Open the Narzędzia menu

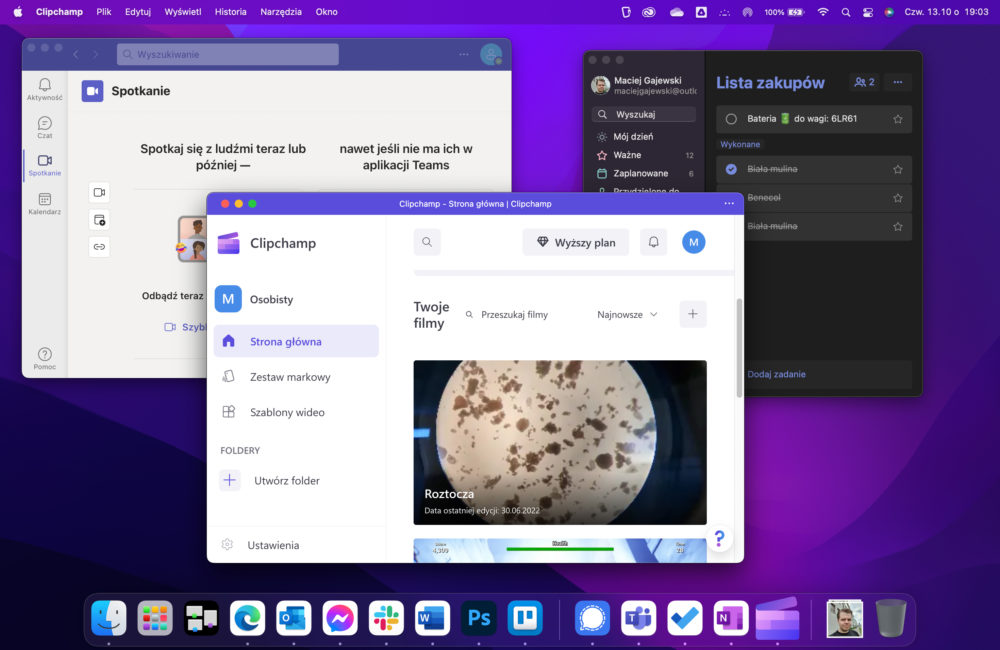point(281,11)
